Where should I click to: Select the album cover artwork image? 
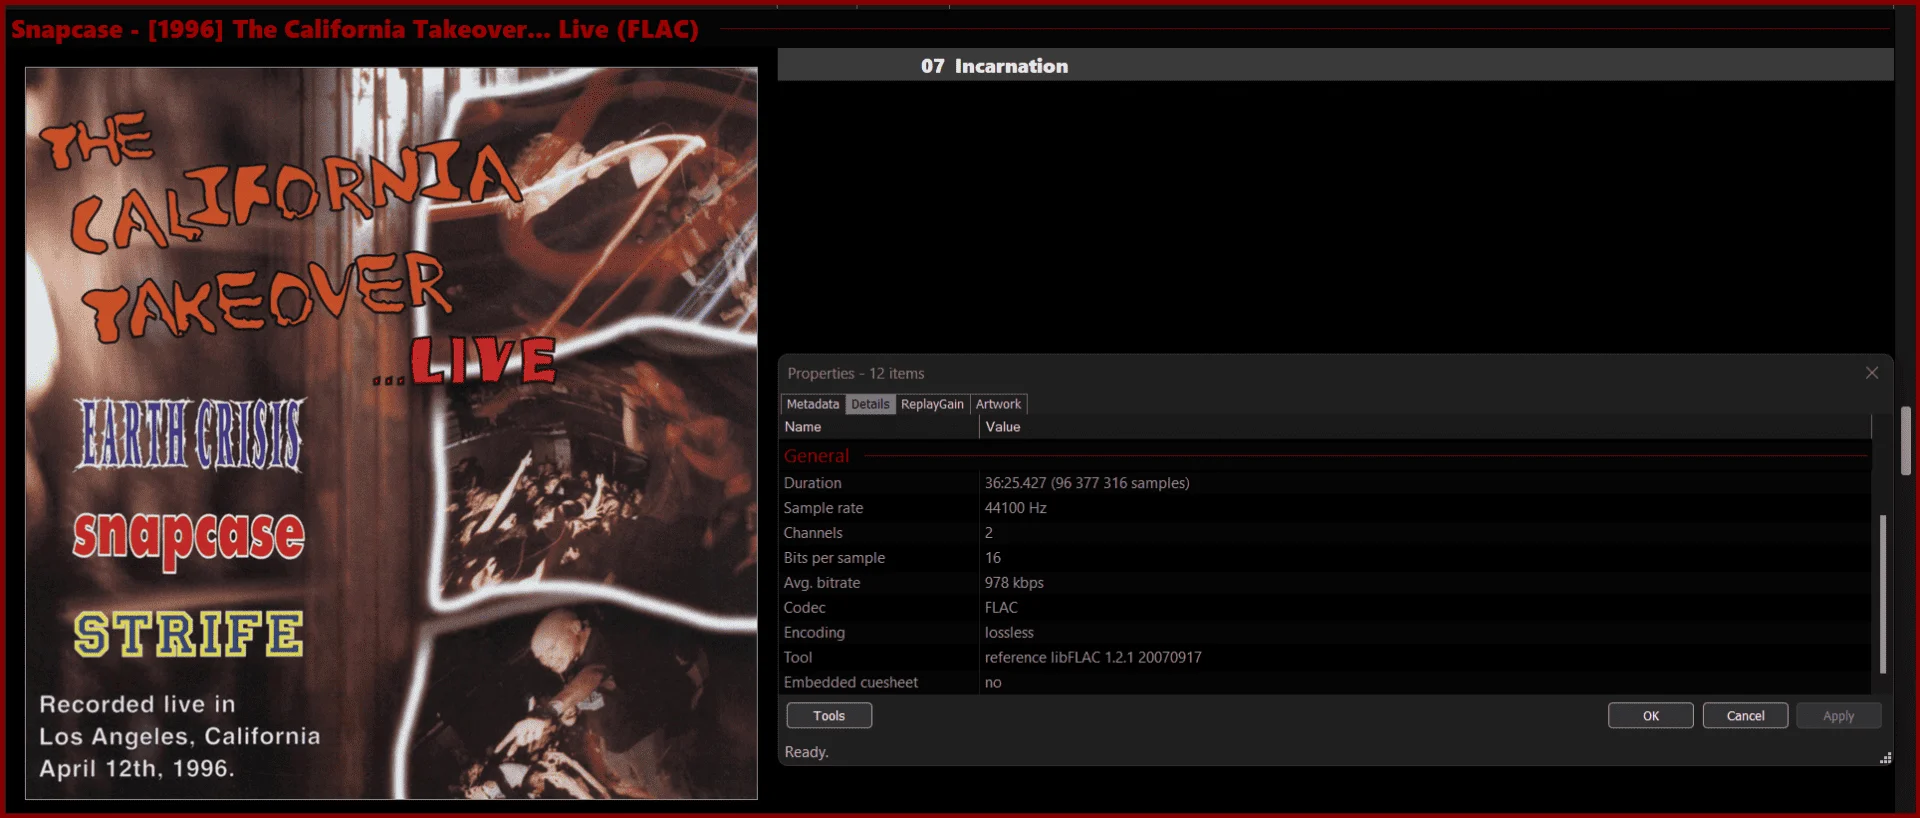[391, 433]
